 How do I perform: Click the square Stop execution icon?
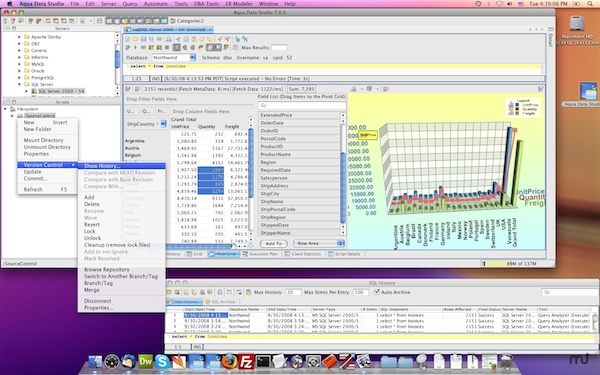pyautogui.click(x=167, y=47)
